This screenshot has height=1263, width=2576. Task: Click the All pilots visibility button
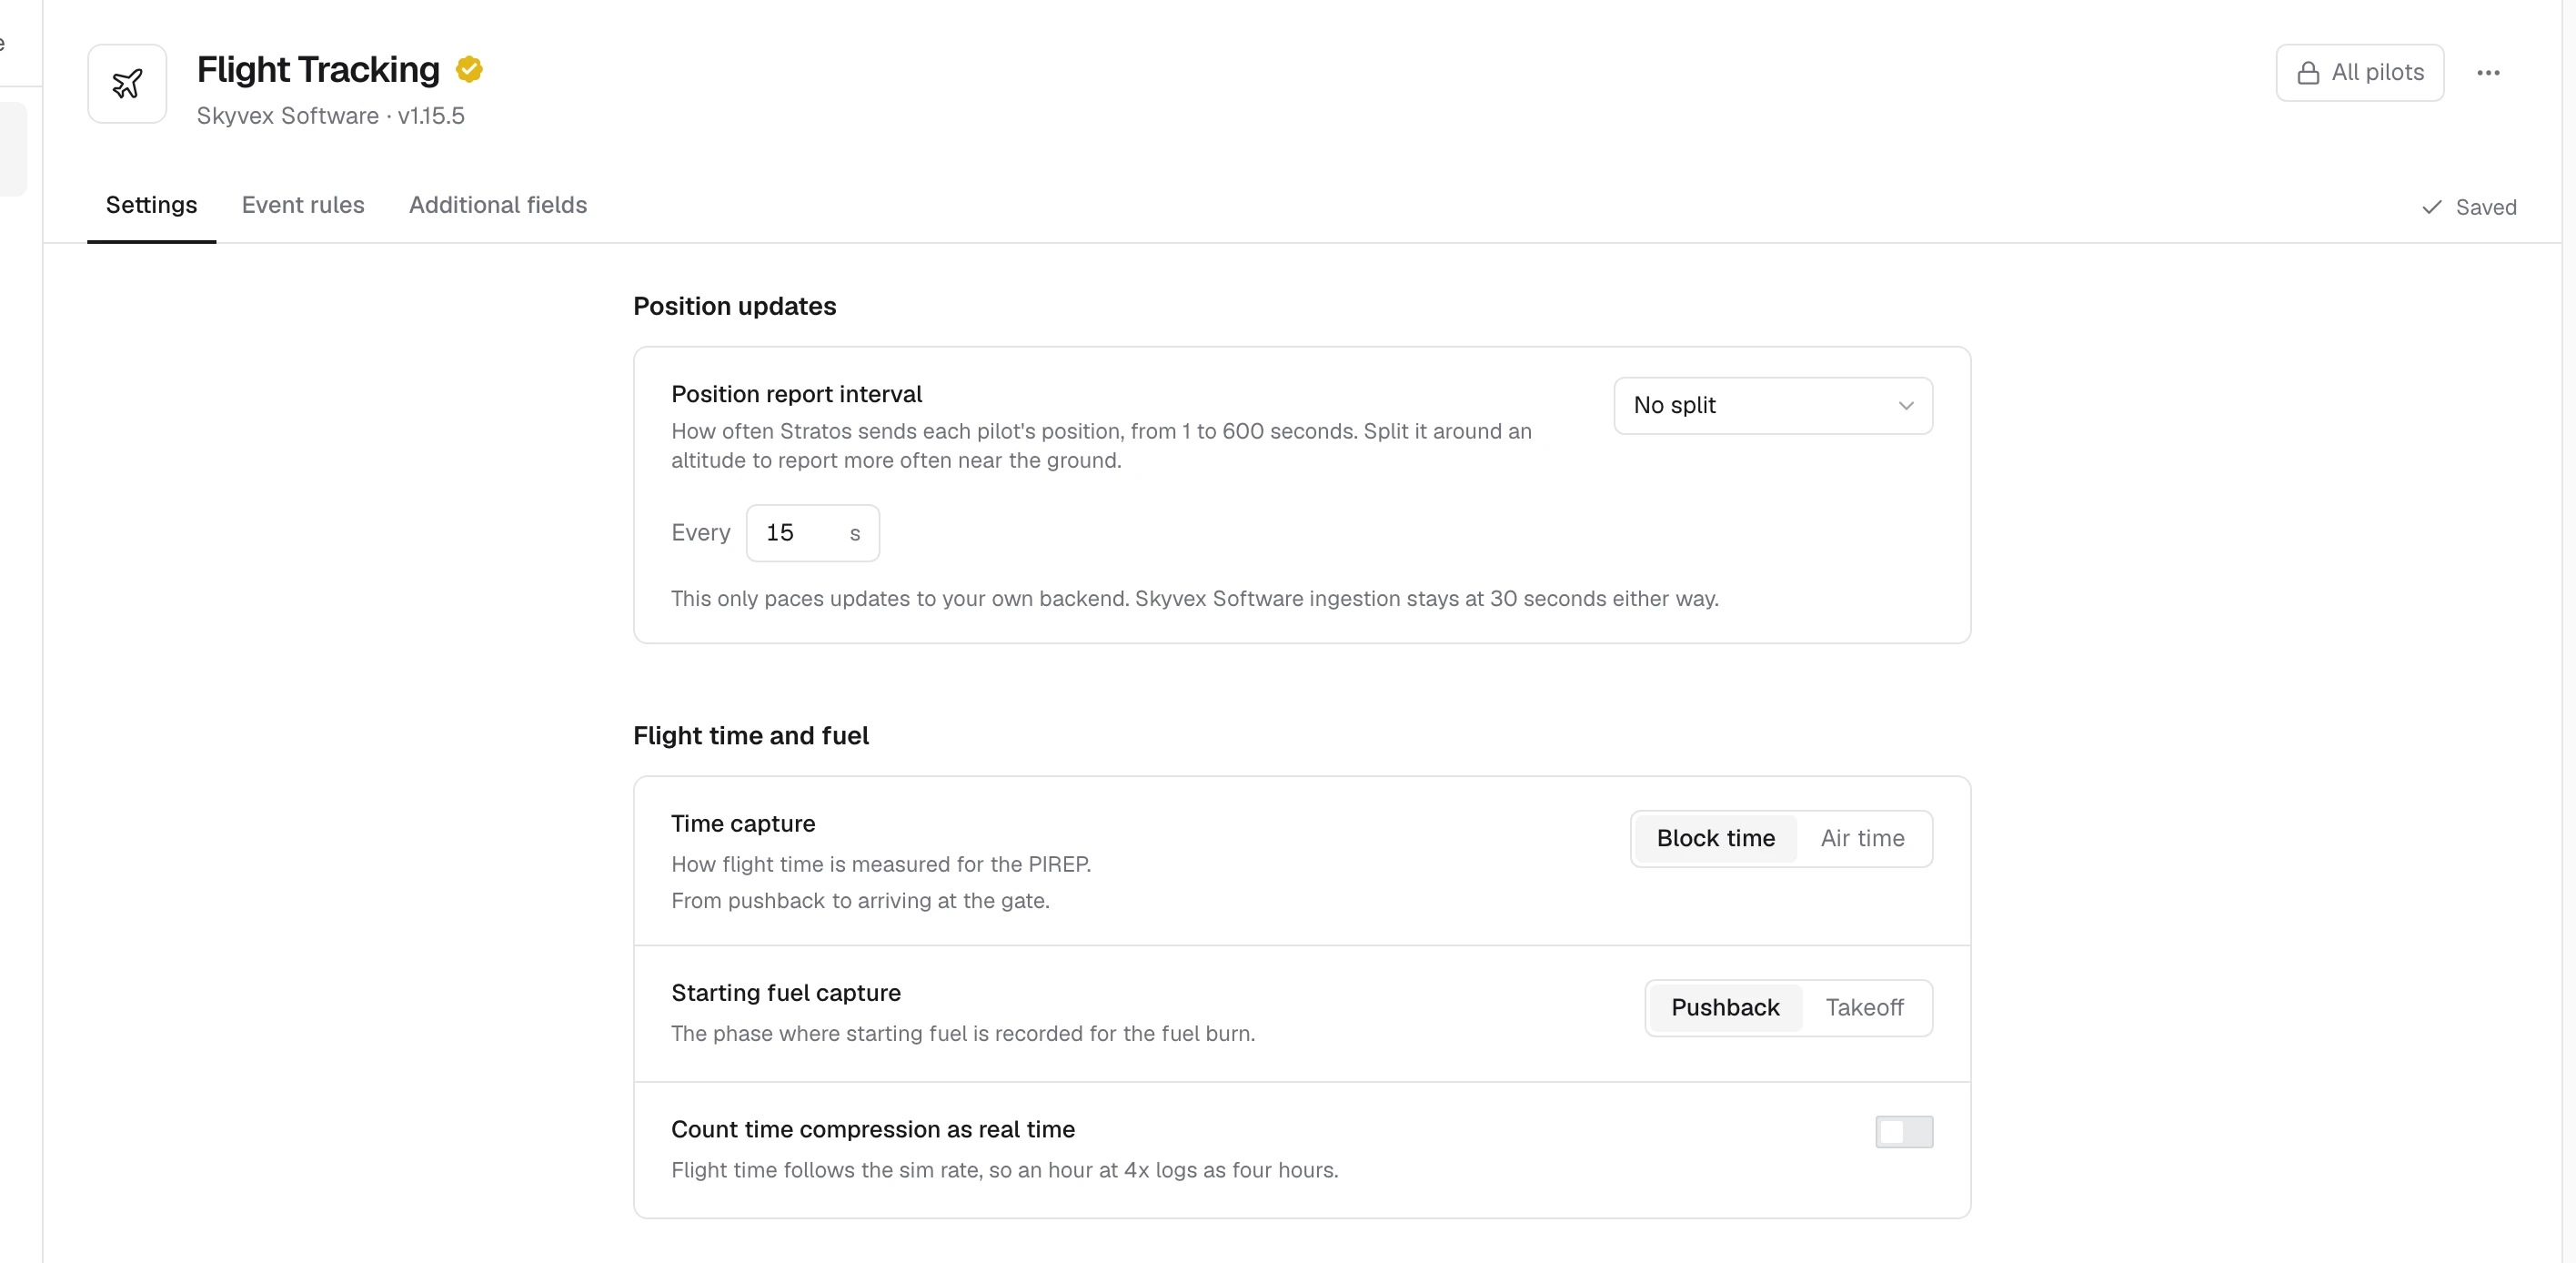2360,72
